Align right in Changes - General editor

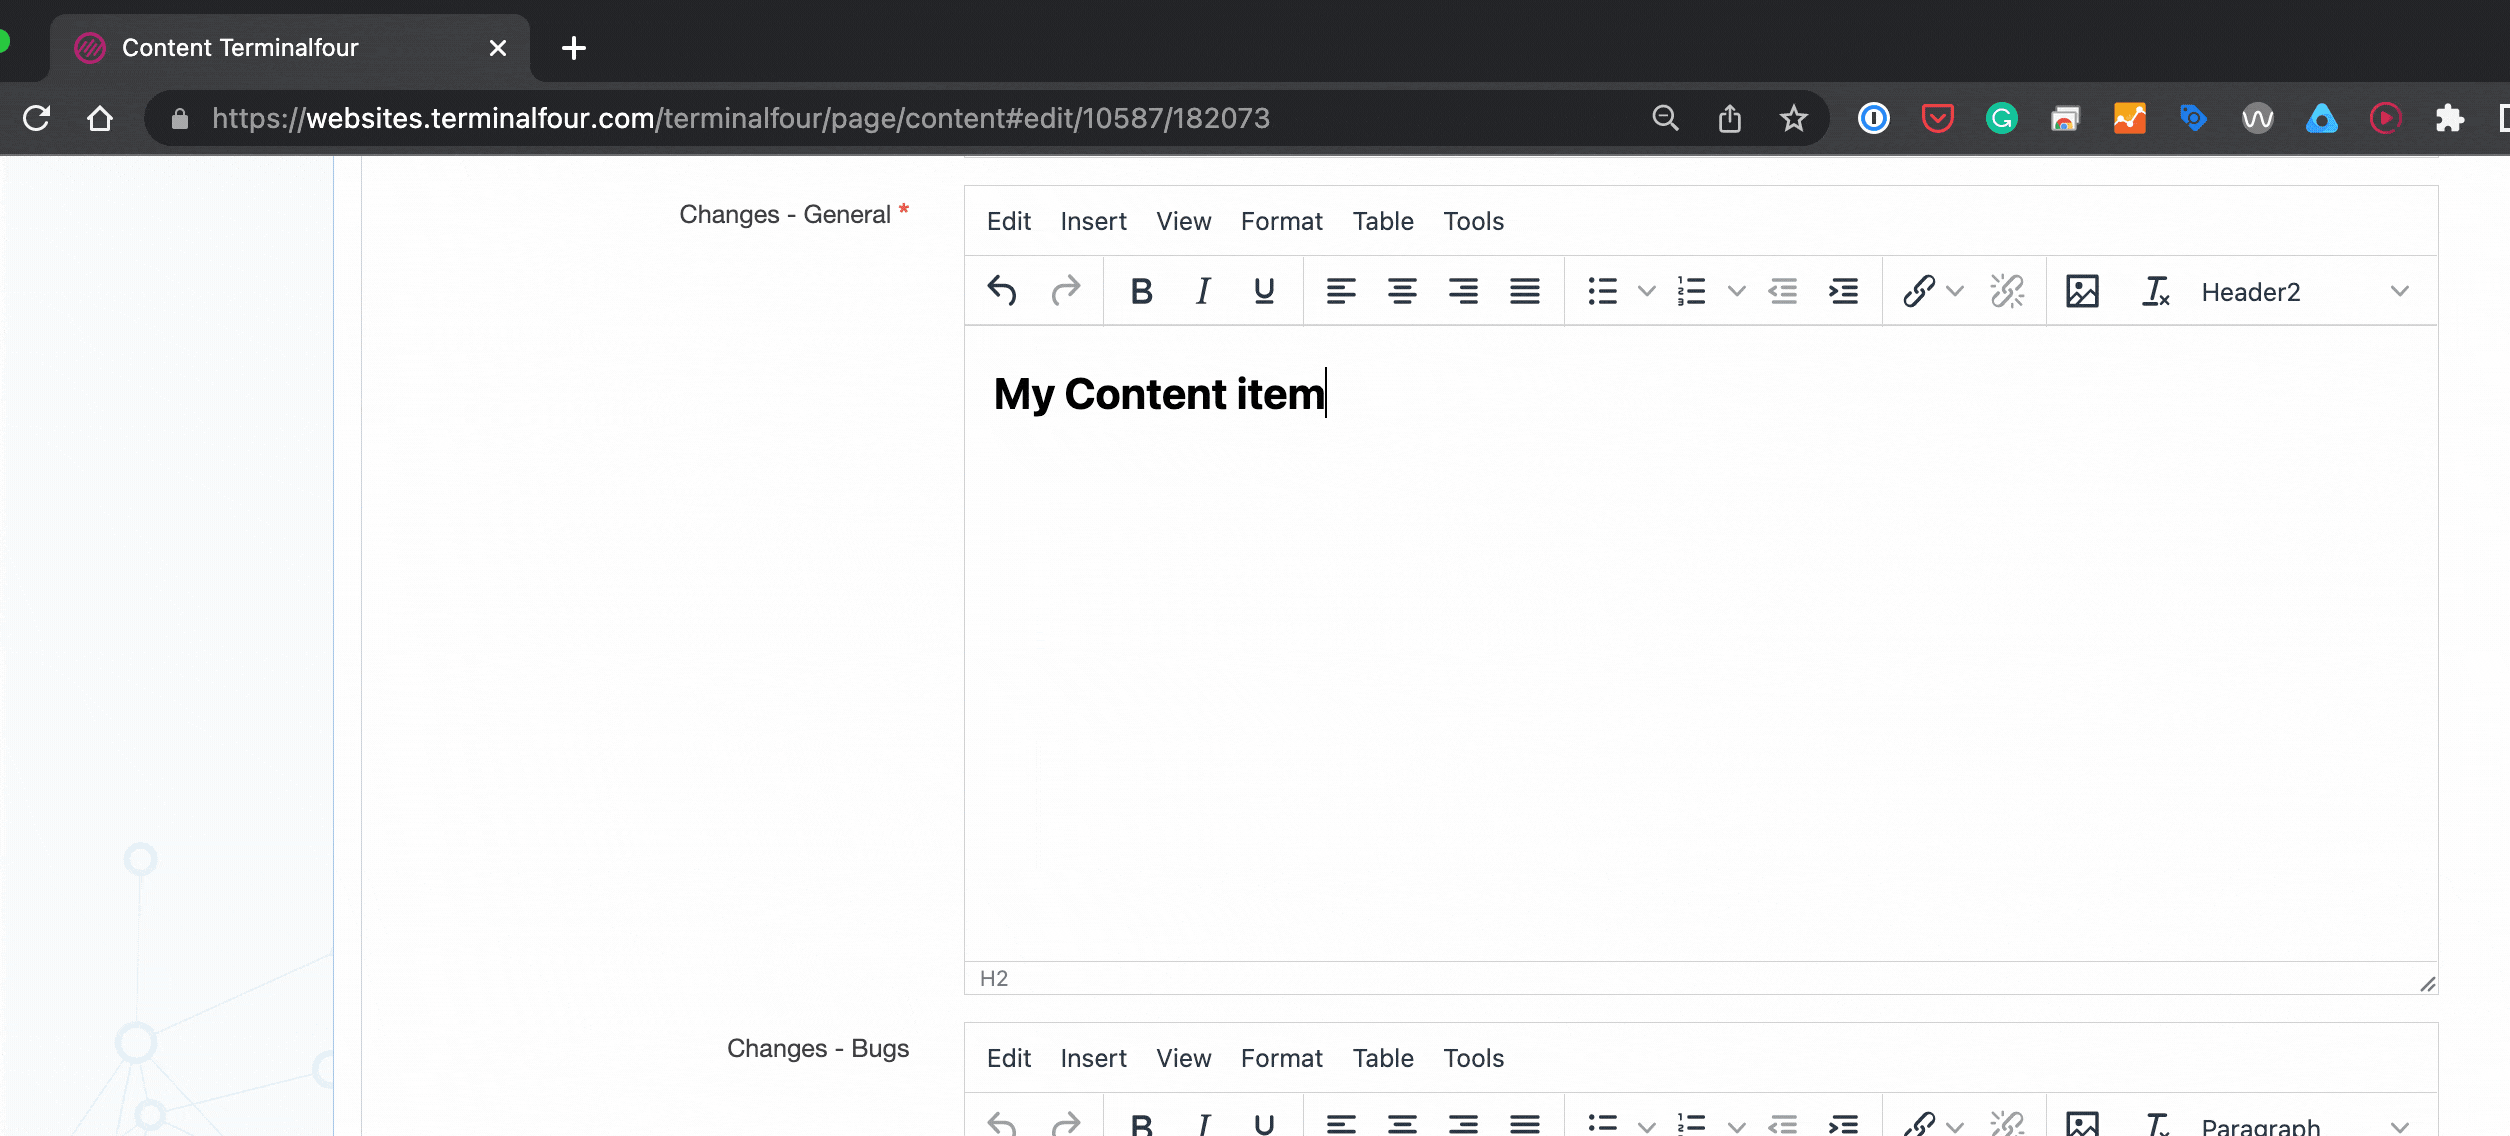click(x=1463, y=291)
